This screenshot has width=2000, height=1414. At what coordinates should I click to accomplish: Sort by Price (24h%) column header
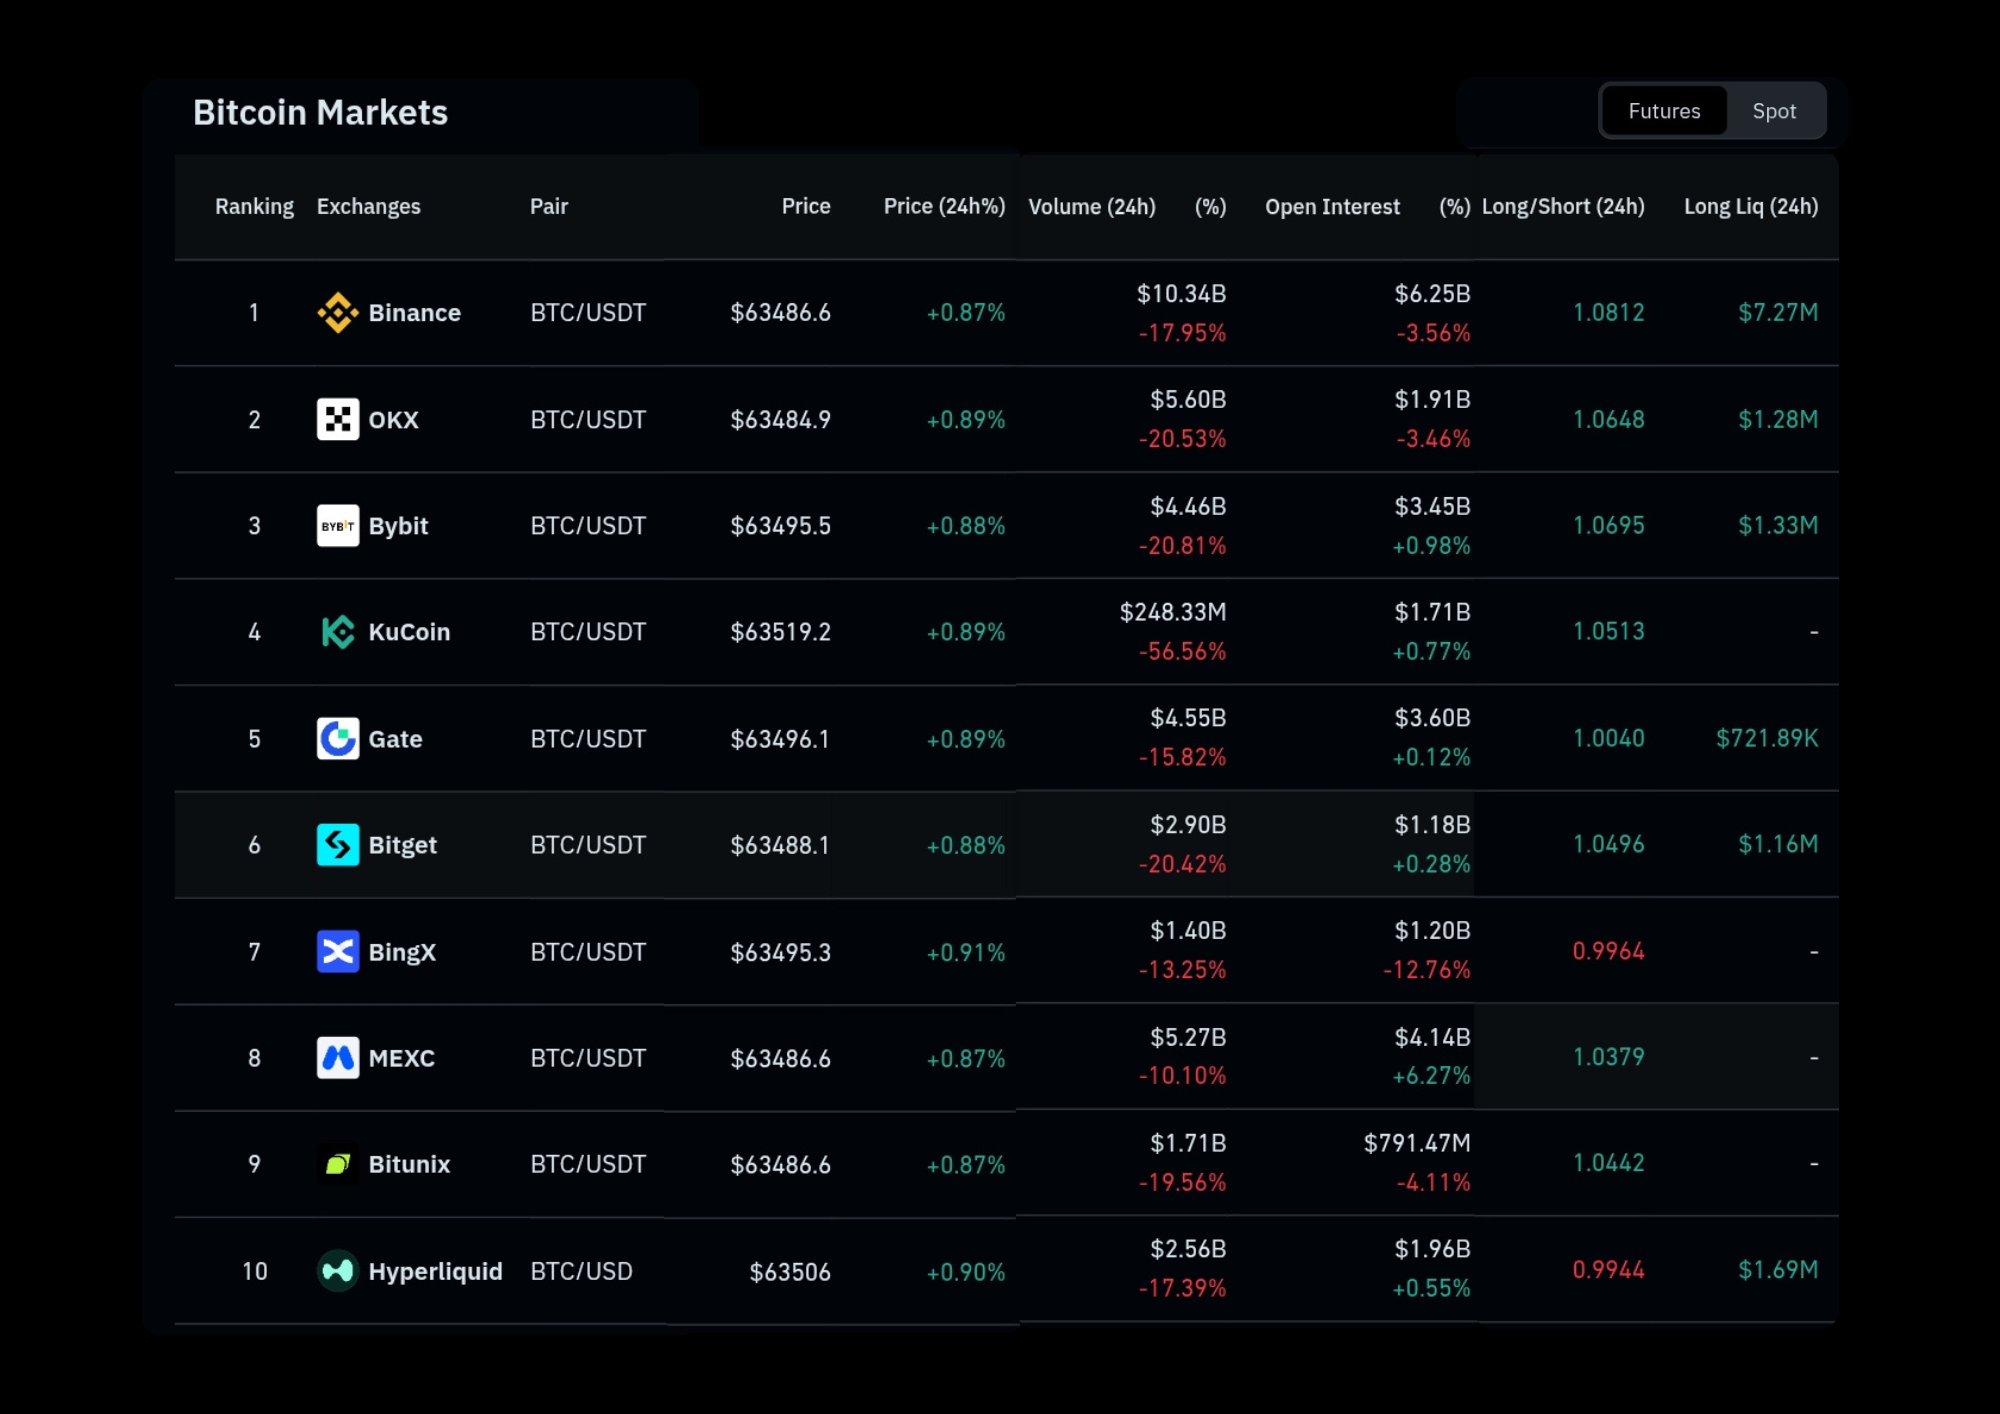coord(944,207)
